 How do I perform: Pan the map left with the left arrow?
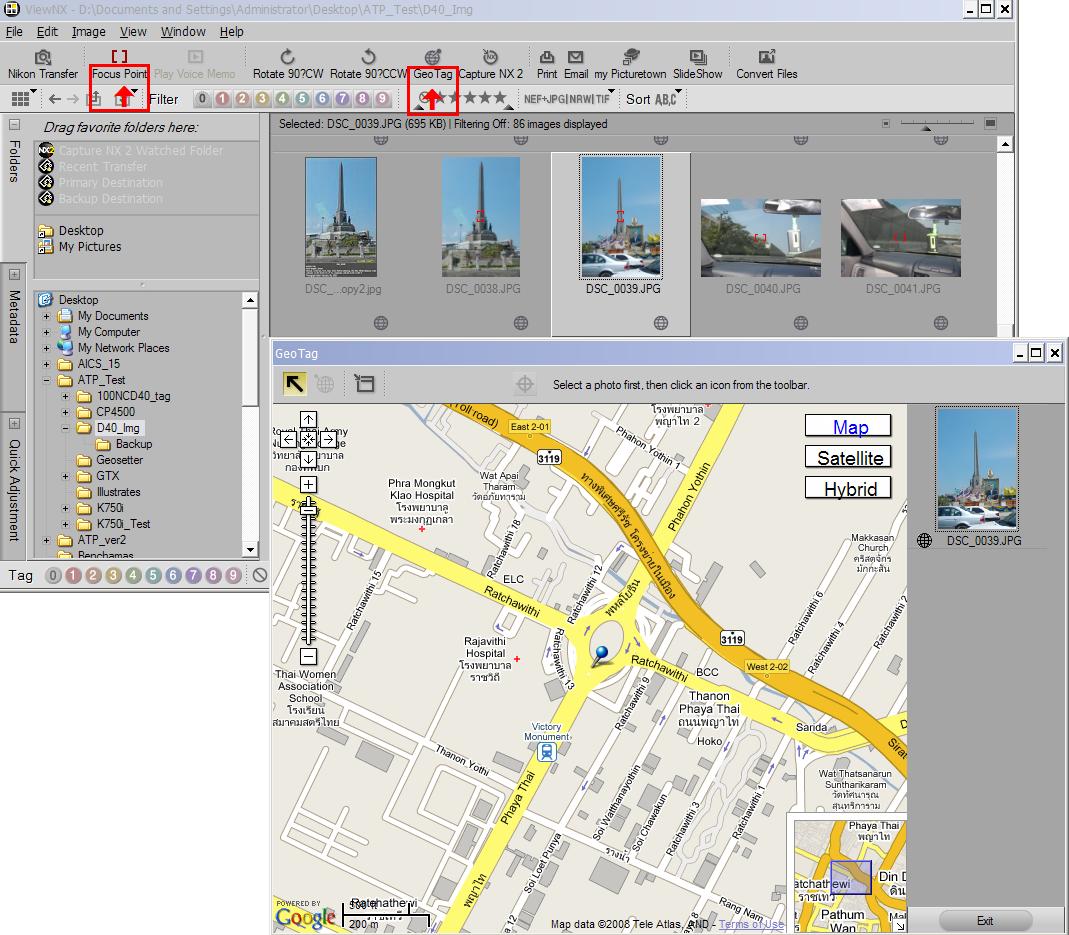pos(288,439)
